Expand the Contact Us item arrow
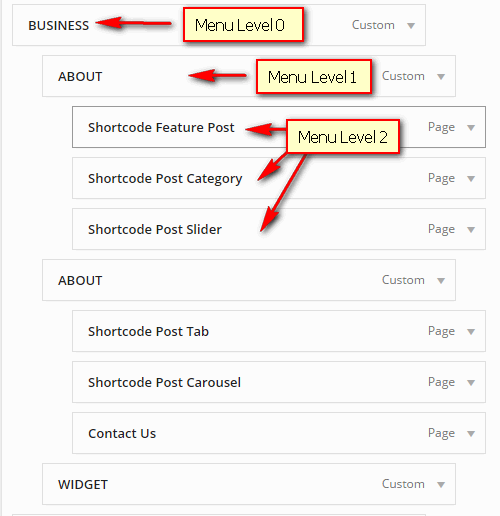 coord(471,434)
